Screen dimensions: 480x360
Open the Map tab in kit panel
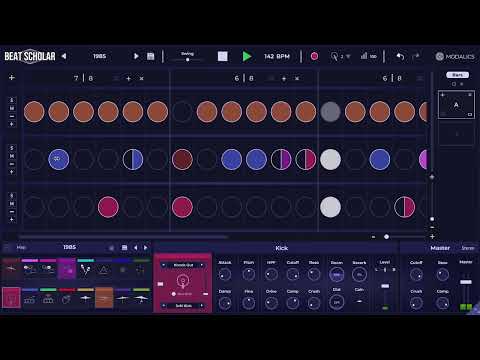point(21,247)
